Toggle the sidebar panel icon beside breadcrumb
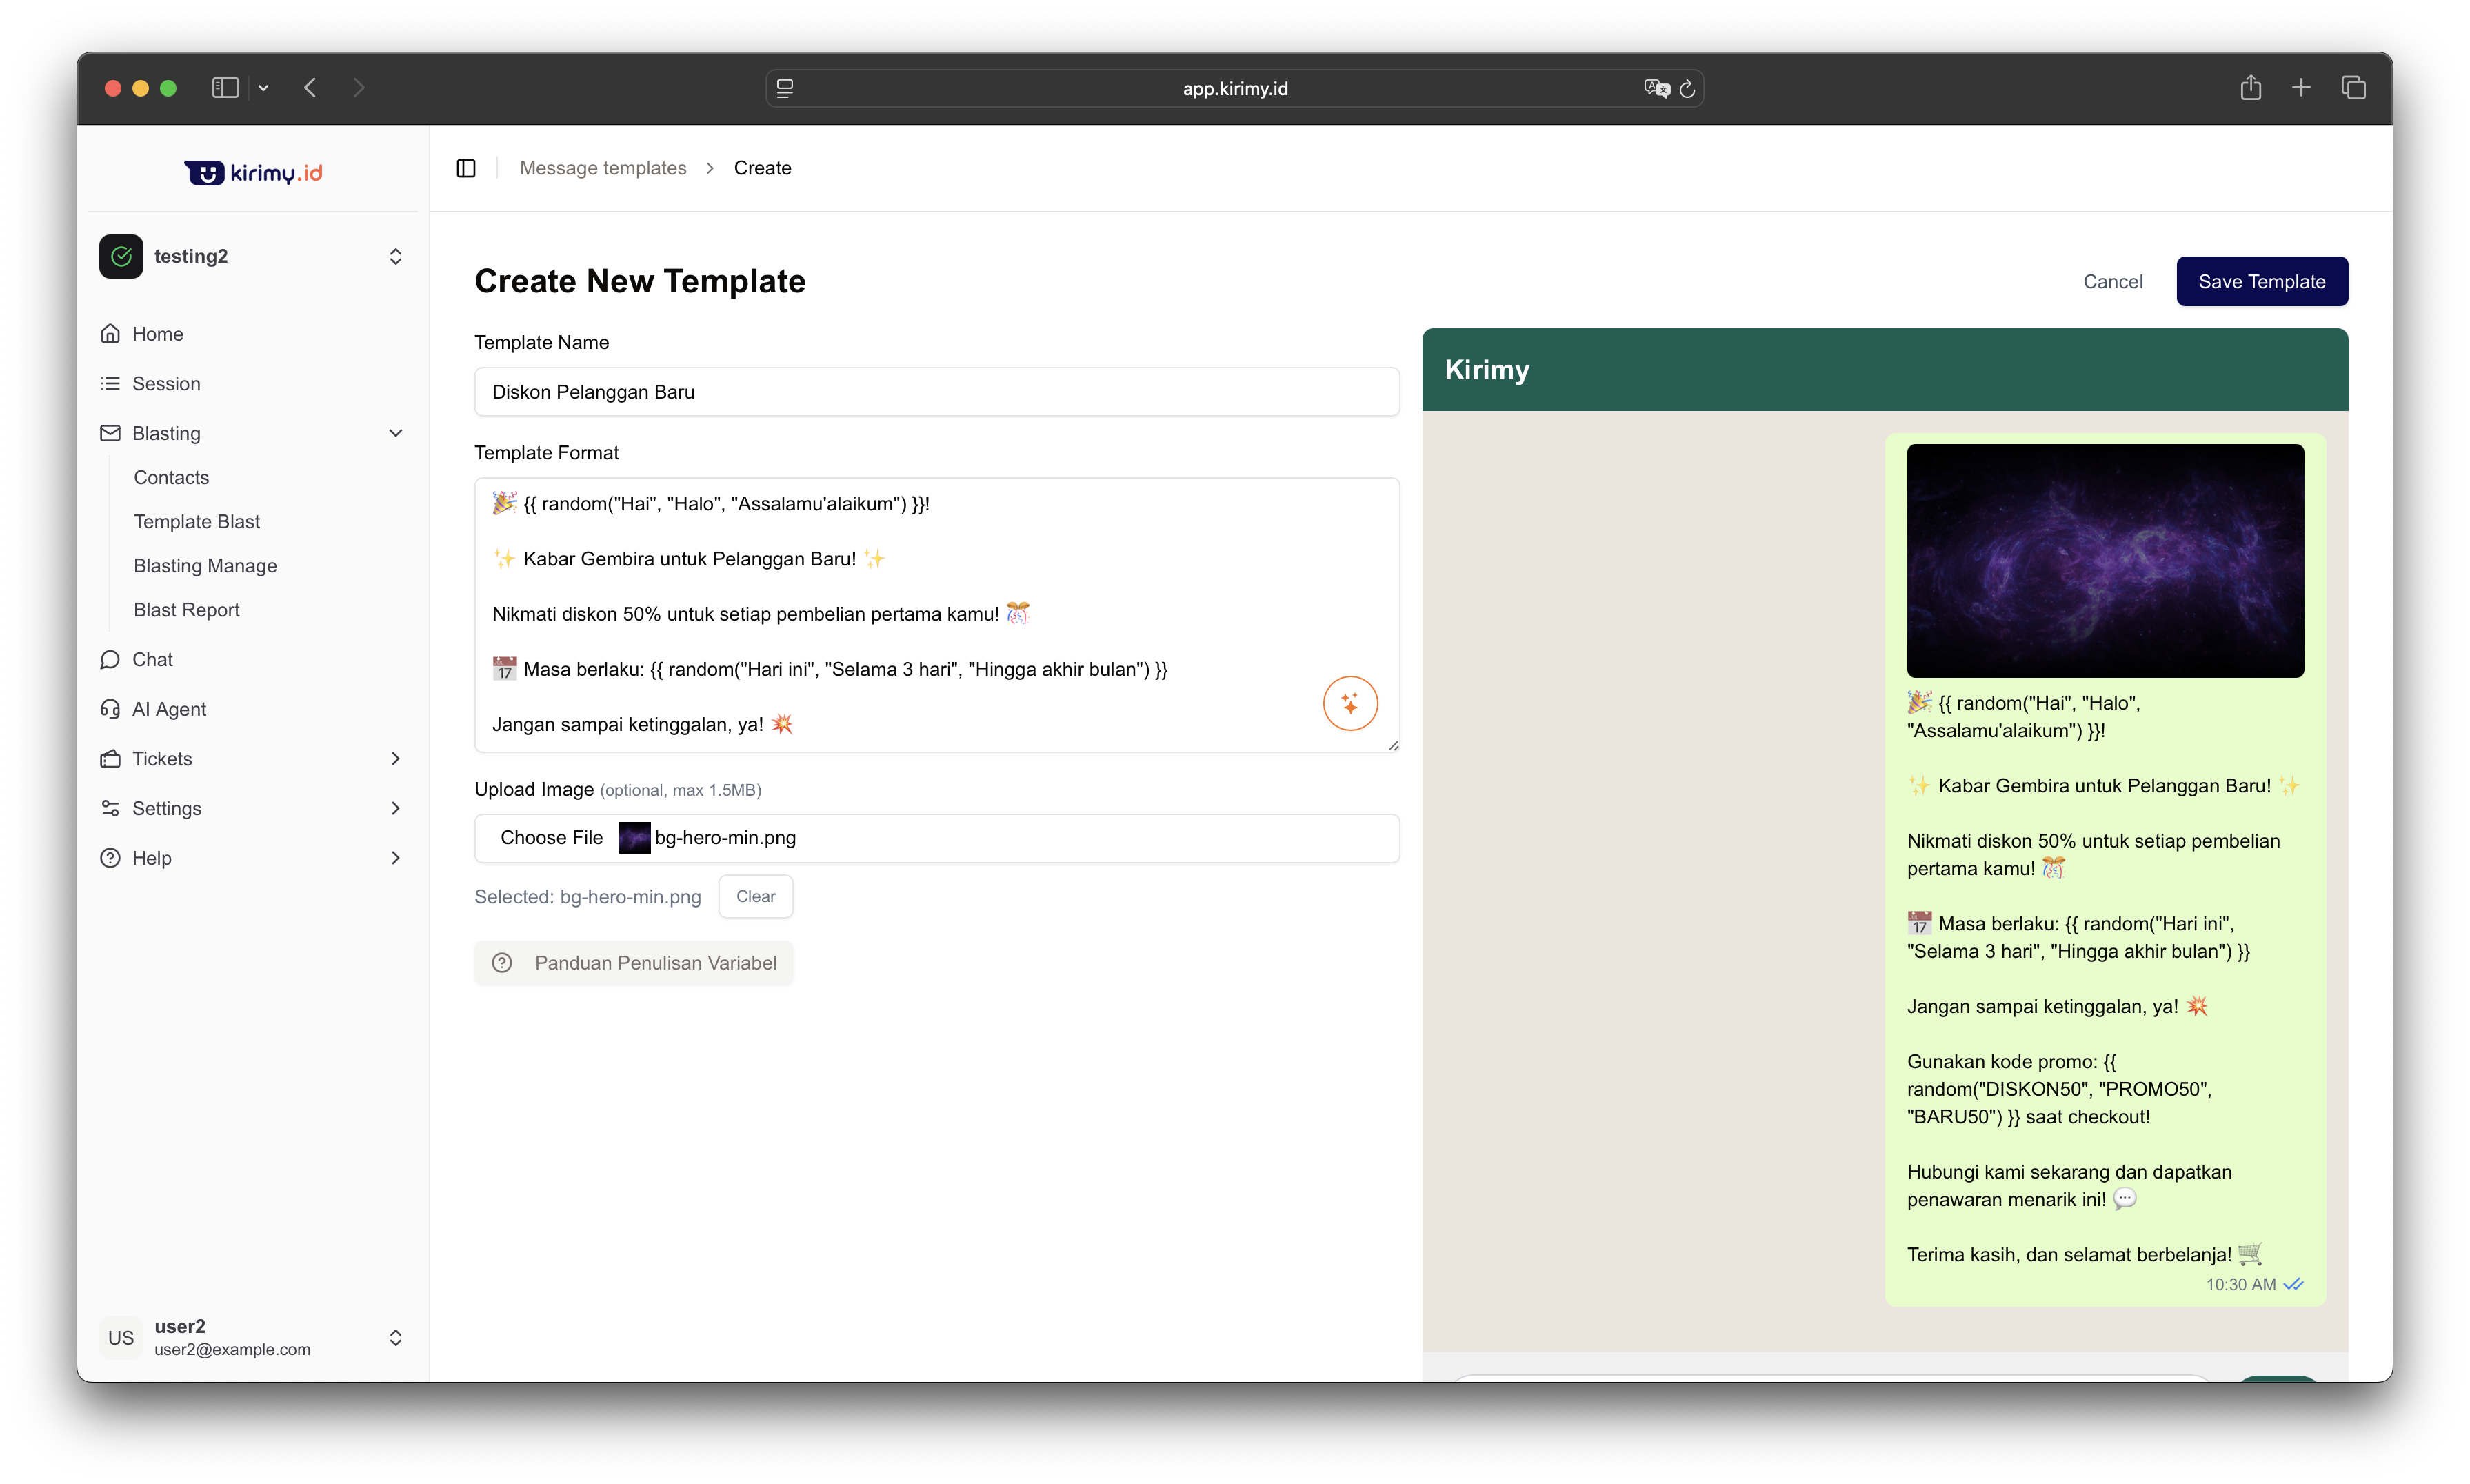 (466, 168)
